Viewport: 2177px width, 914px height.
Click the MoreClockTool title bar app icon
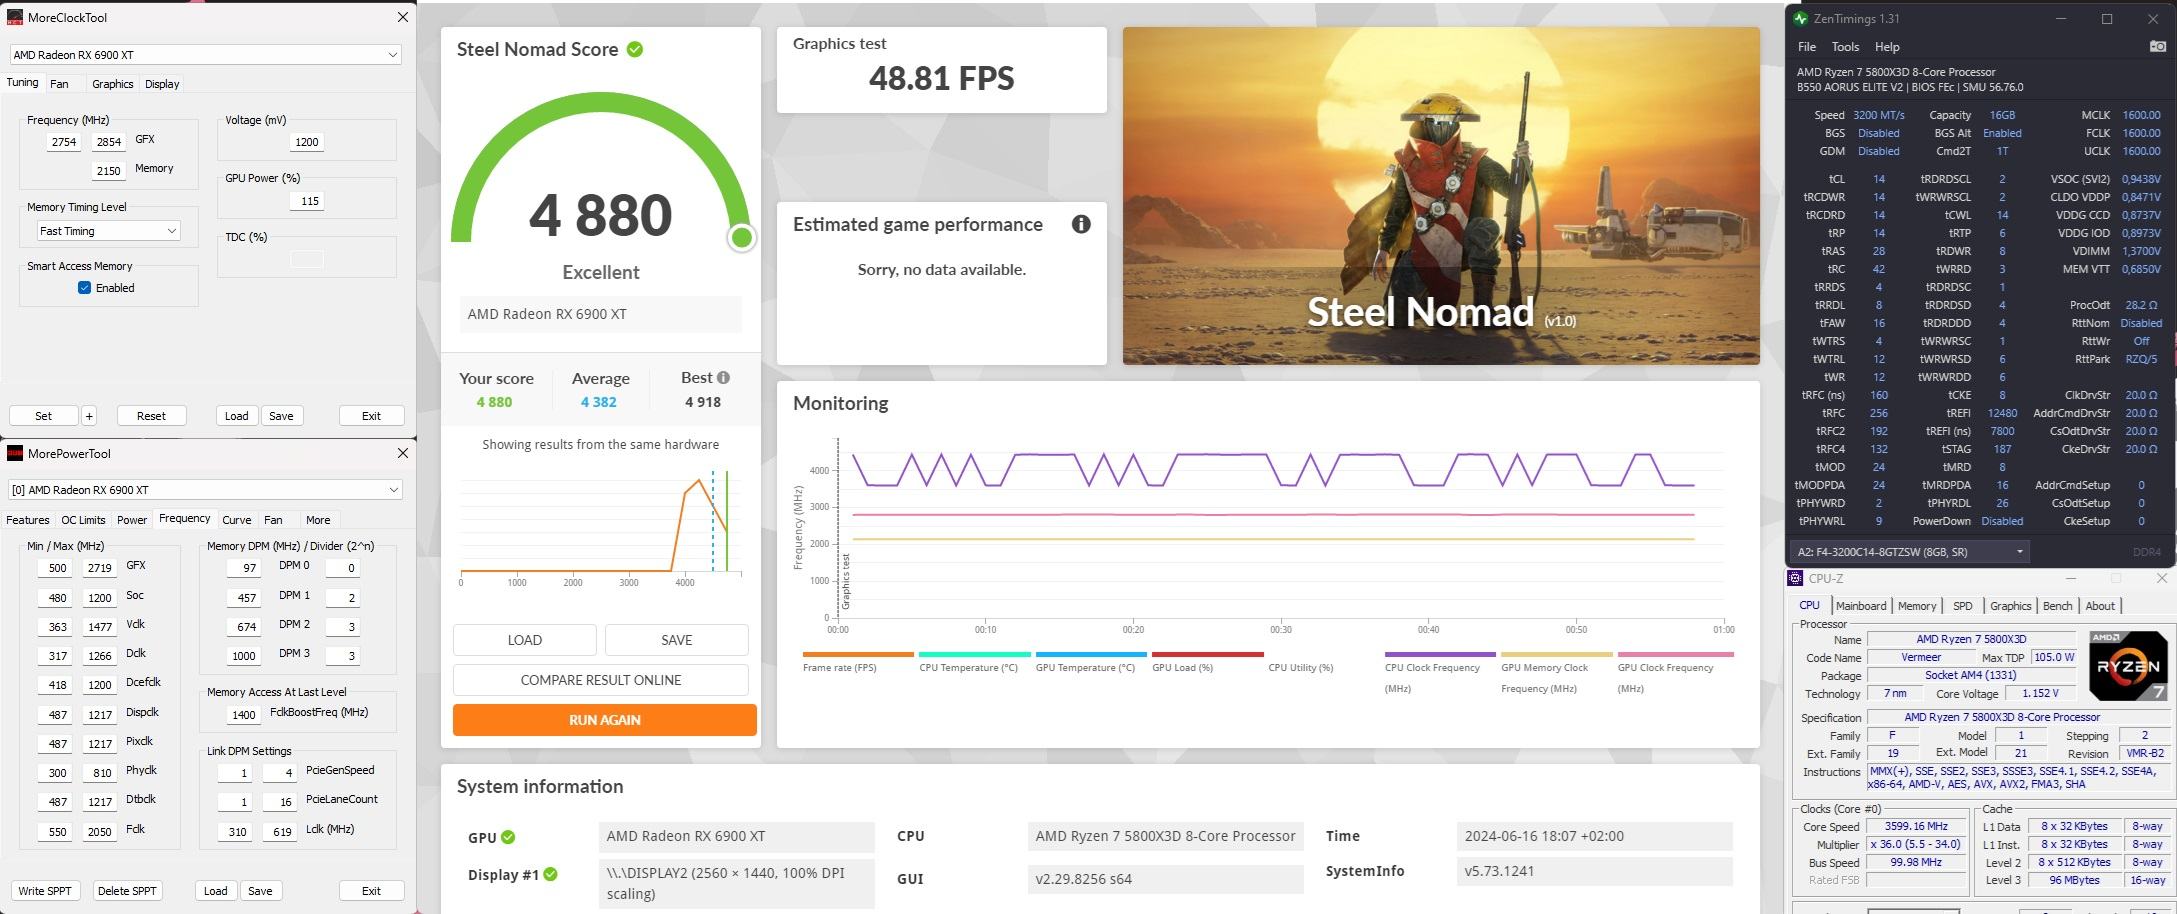[15, 17]
